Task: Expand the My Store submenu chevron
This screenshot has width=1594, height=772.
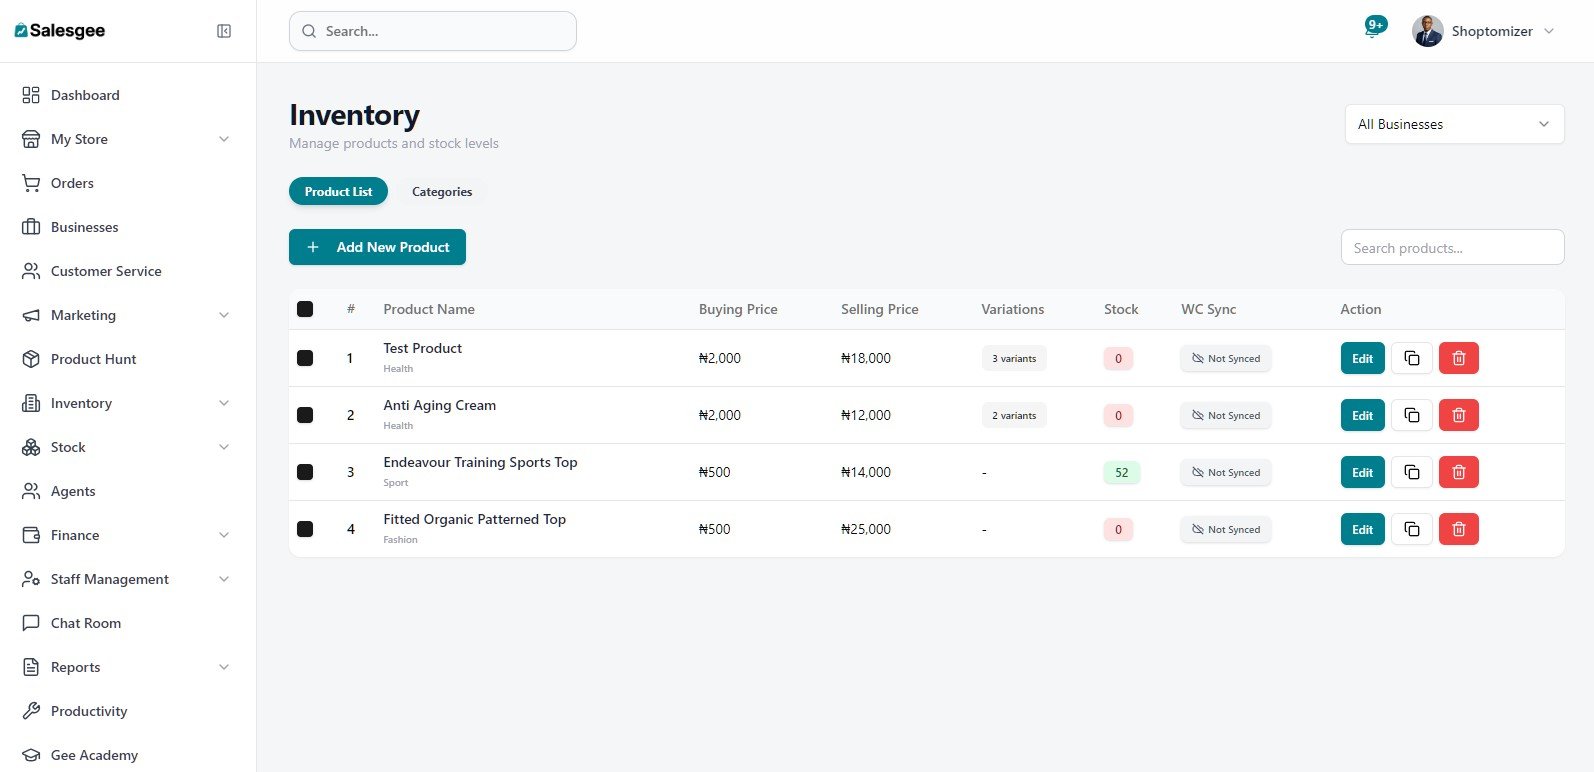Action: (x=224, y=139)
